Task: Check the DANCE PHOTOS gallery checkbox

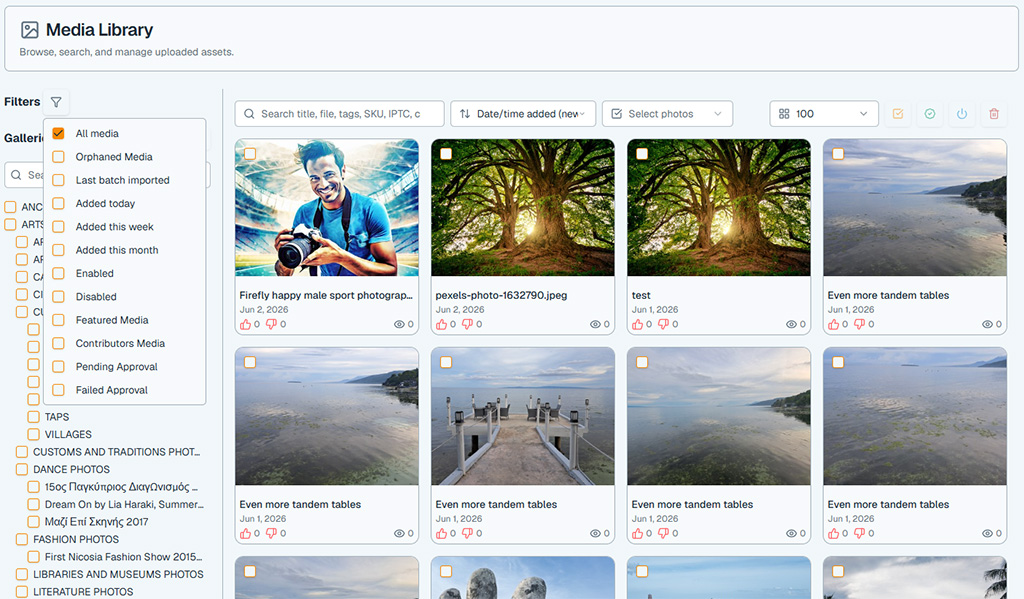Action: [22, 470]
